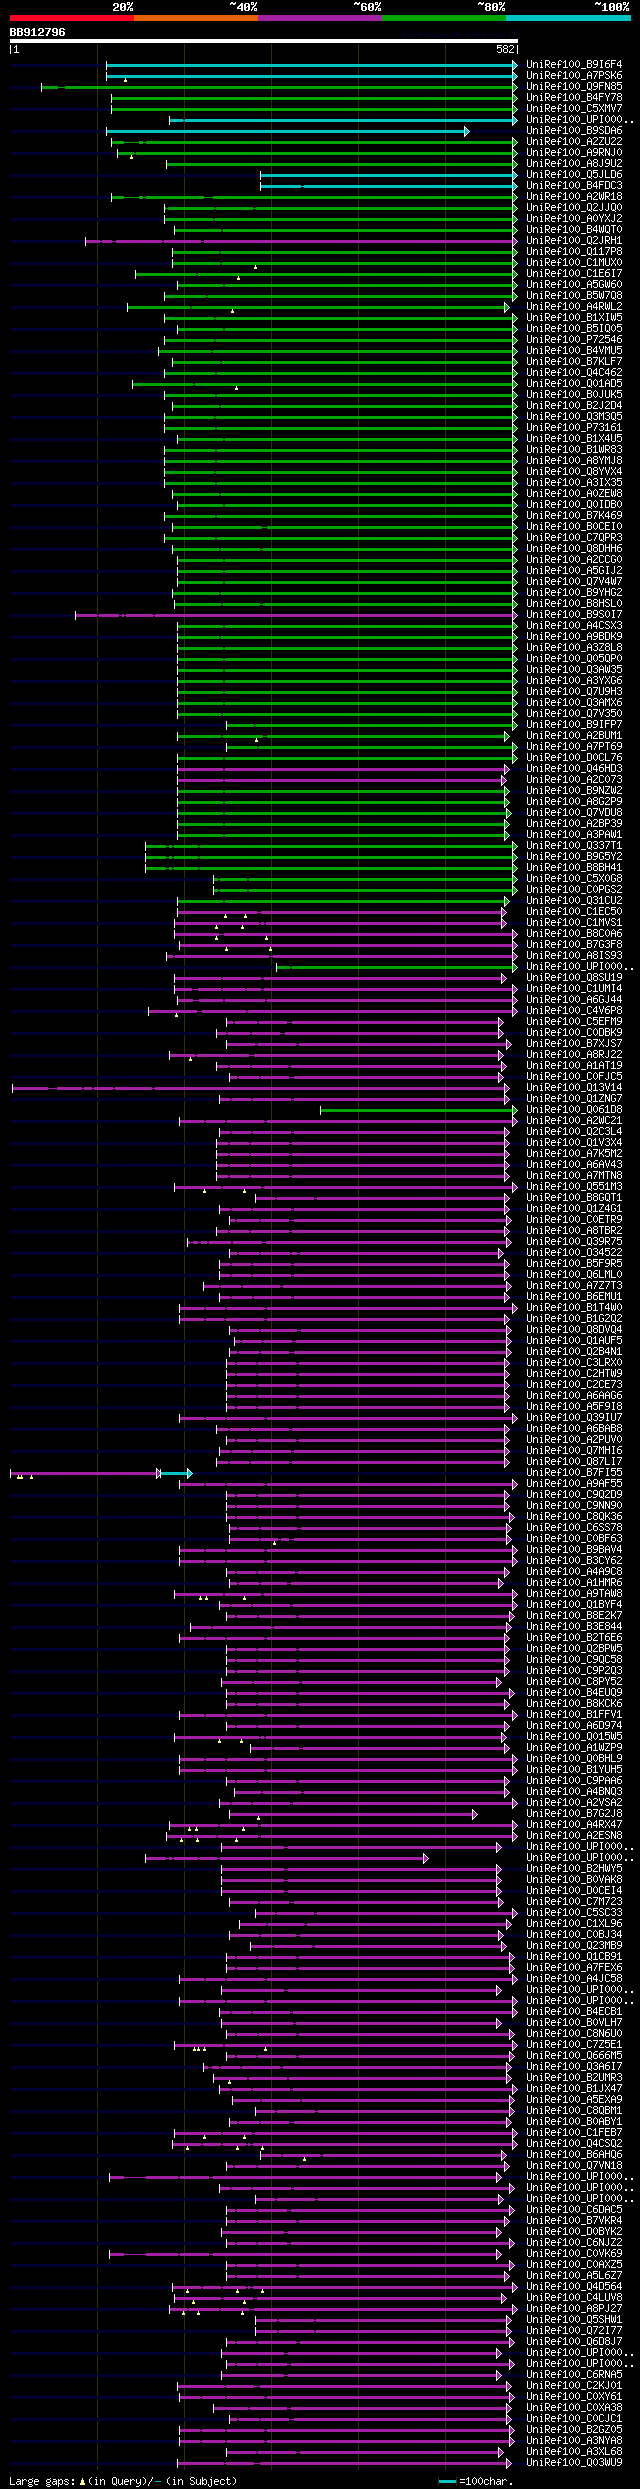Select label UniRef100_A5L6Z7
Image resolution: width=640 pixels, height=2489 pixels.
[x=574, y=2276]
